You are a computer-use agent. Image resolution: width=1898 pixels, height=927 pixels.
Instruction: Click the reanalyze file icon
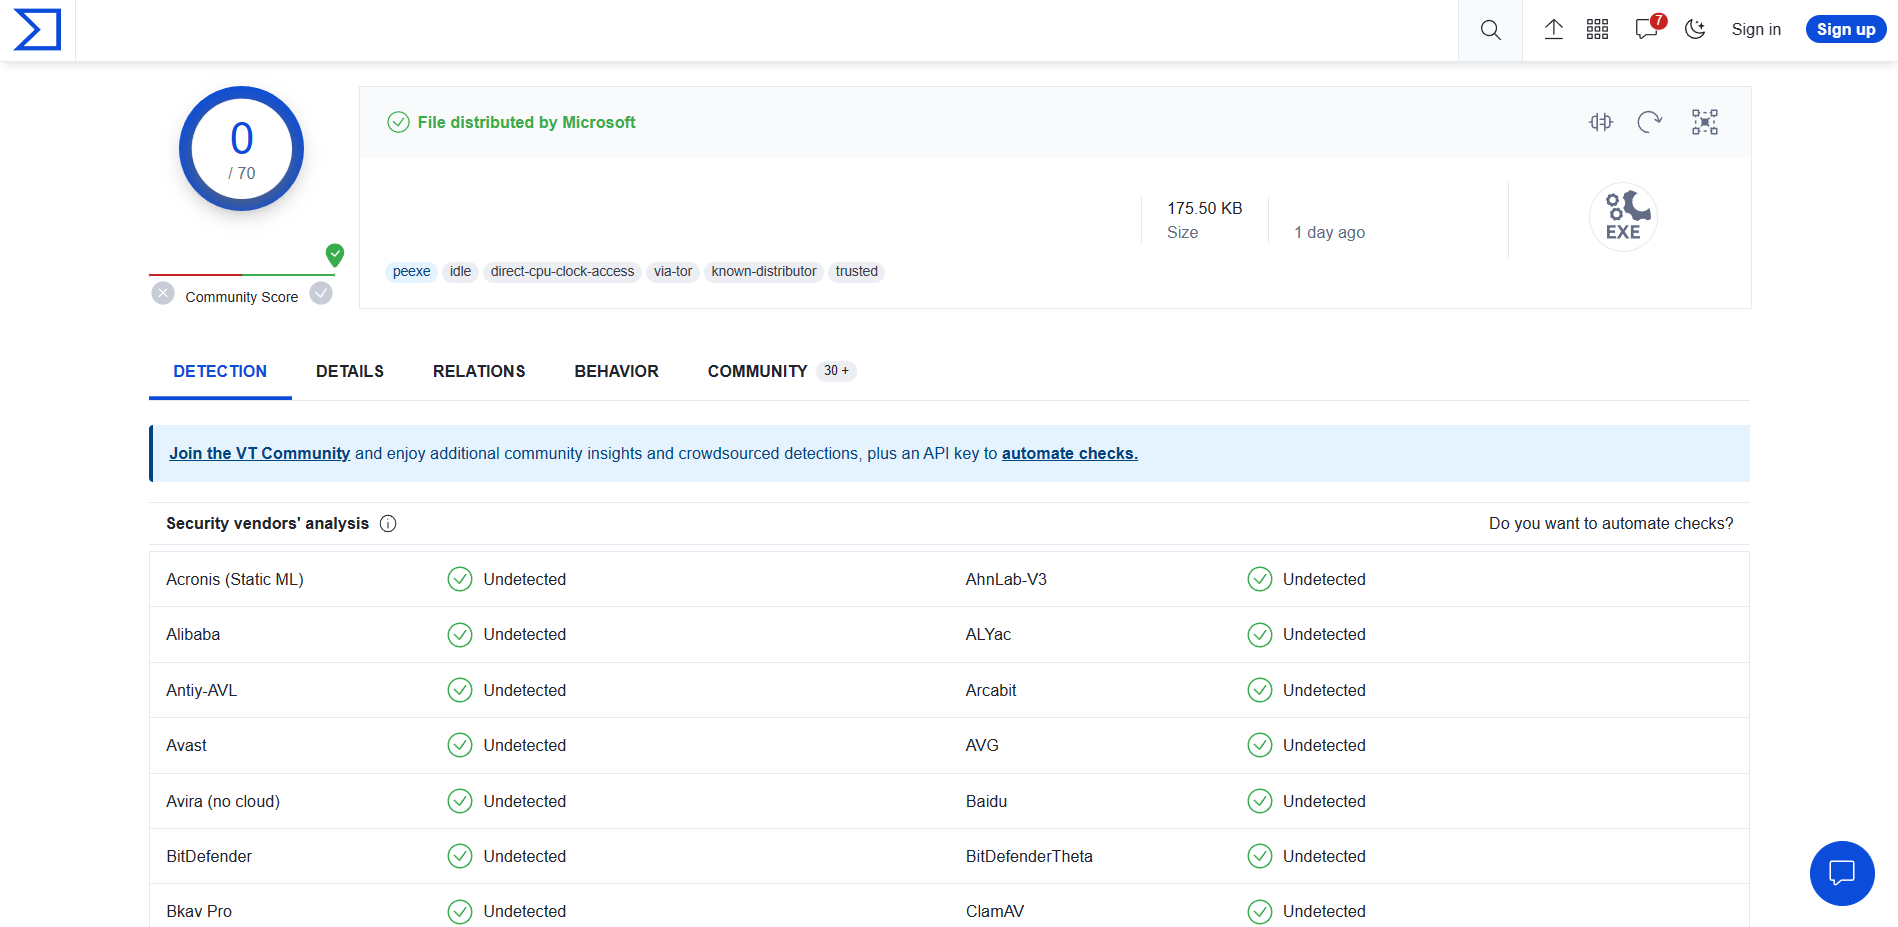click(1649, 122)
